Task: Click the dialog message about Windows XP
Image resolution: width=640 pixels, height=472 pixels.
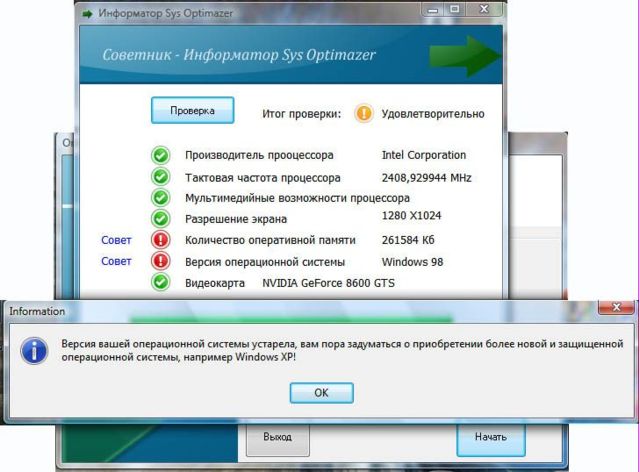Action: click(x=342, y=350)
